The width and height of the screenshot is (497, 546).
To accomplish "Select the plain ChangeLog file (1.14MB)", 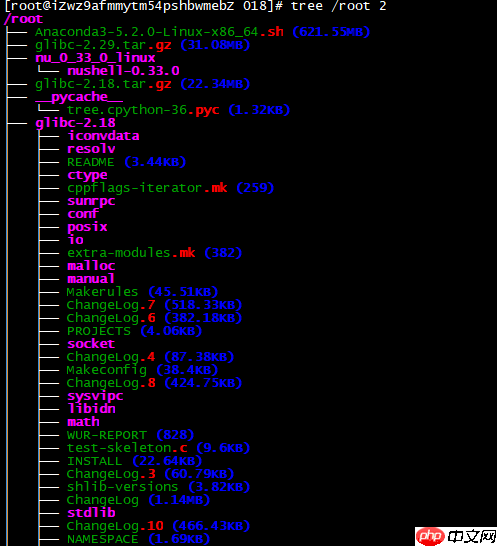I will [x=102, y=500].
